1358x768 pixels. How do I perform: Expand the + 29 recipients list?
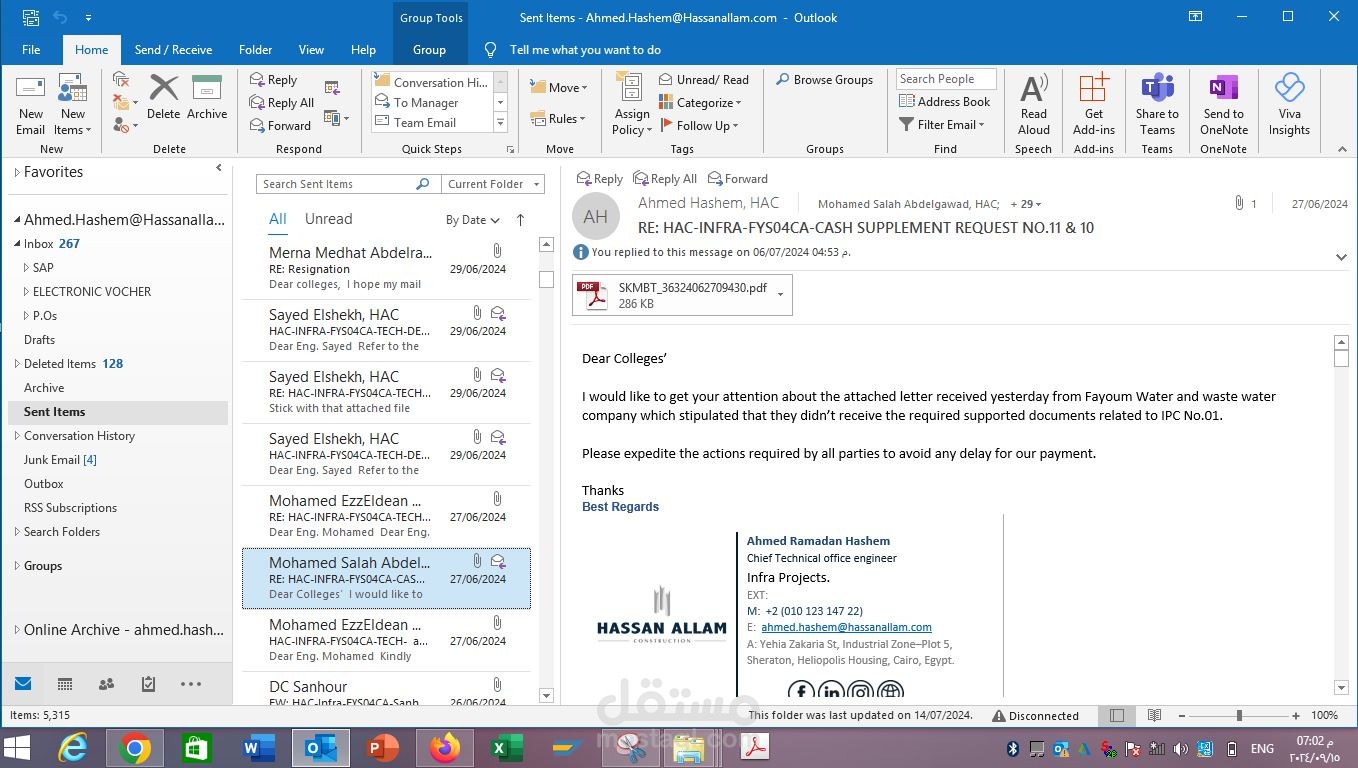1026,204
